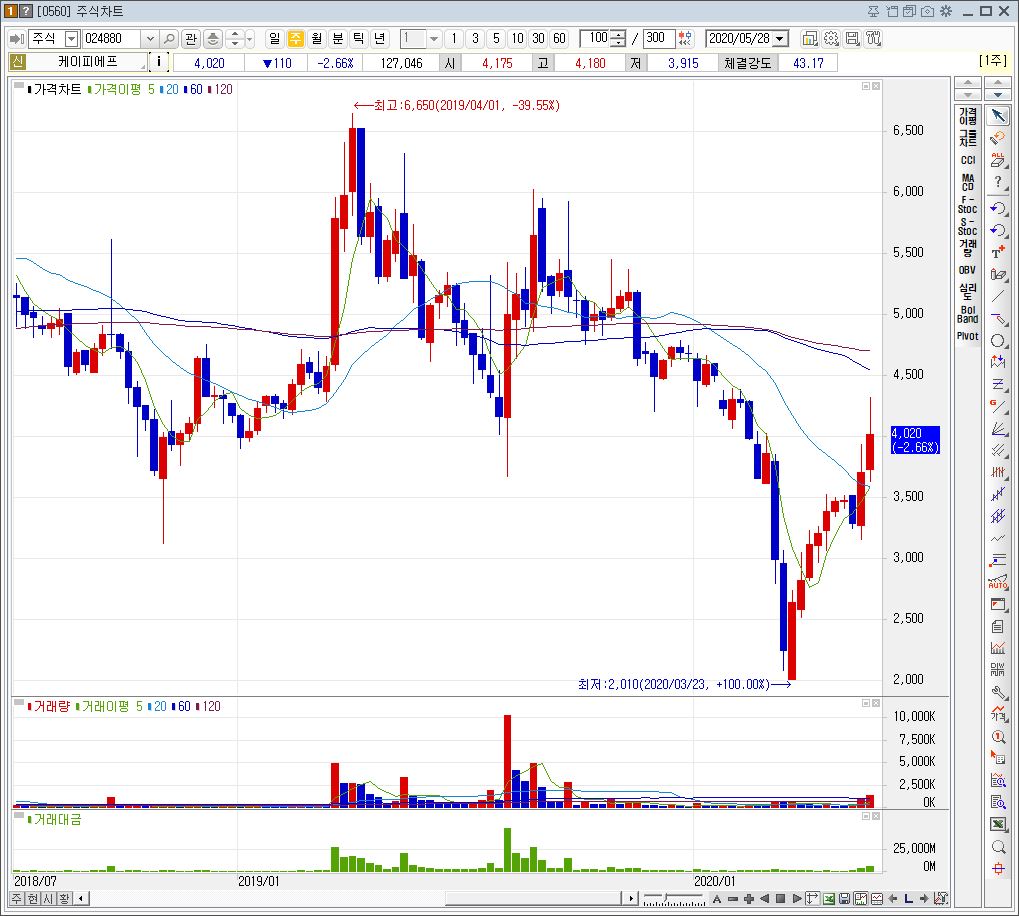Click the stop square in bottom bar

[780, 899]
